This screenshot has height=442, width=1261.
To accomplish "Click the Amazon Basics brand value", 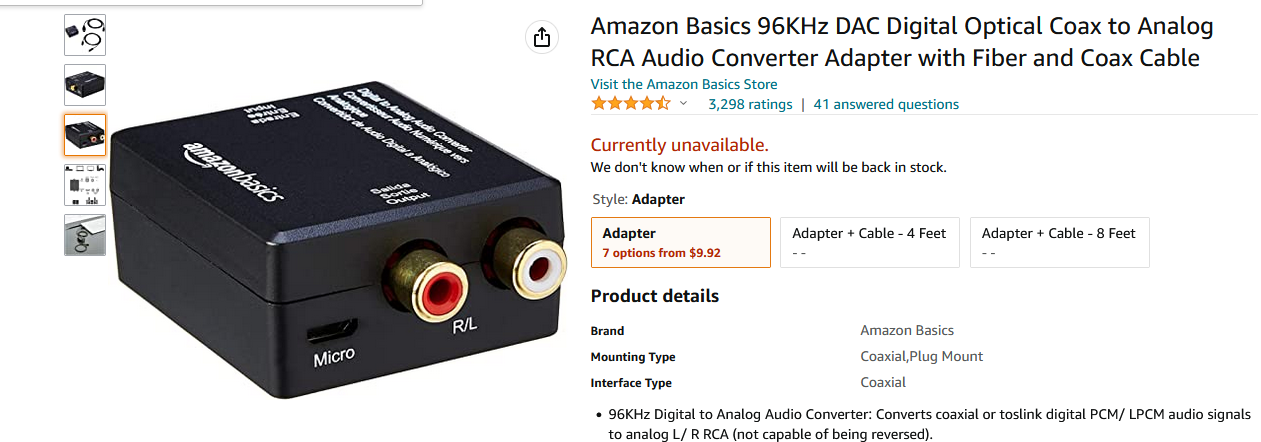I will coord(907,330).
